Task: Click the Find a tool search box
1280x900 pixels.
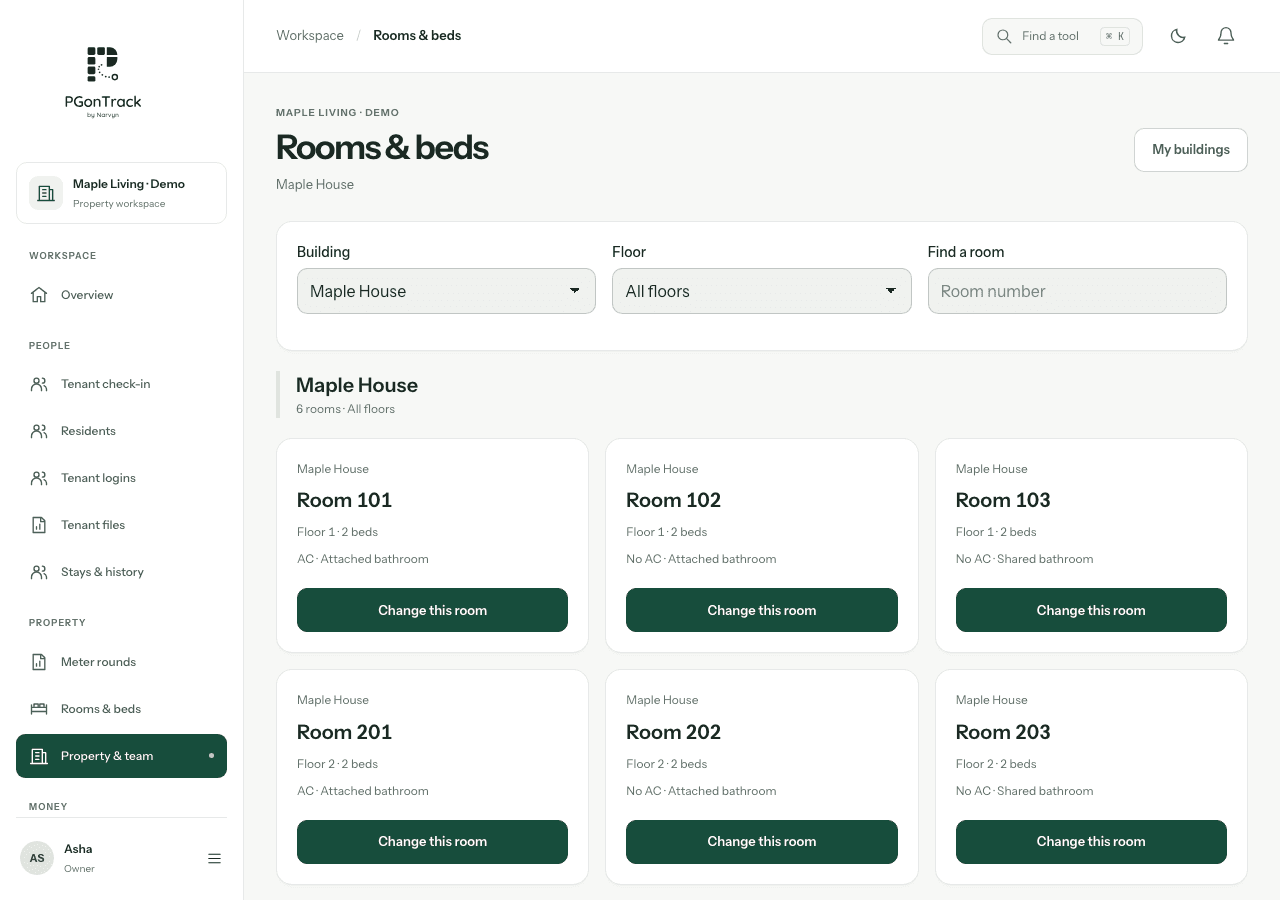Action: tap(1062, 36)
